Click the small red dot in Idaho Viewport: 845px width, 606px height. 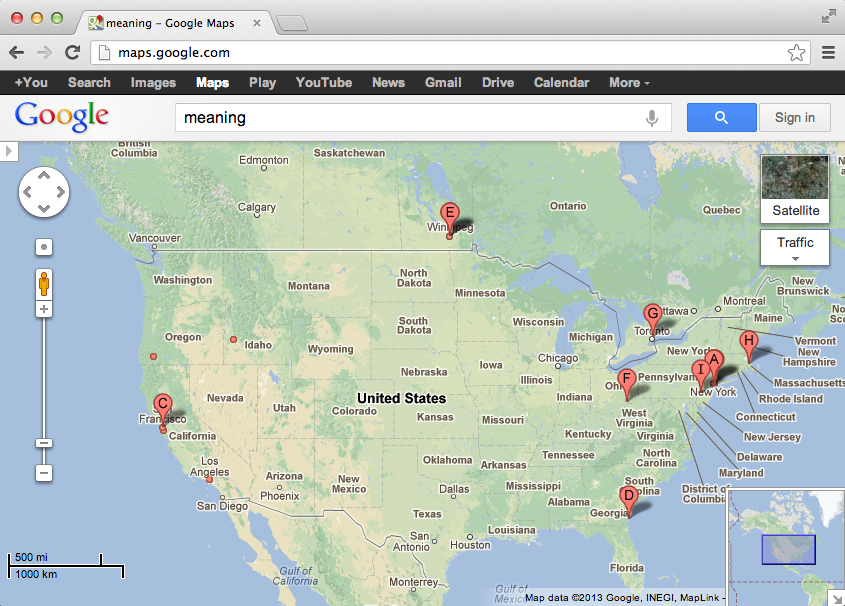tap(233, 339)
